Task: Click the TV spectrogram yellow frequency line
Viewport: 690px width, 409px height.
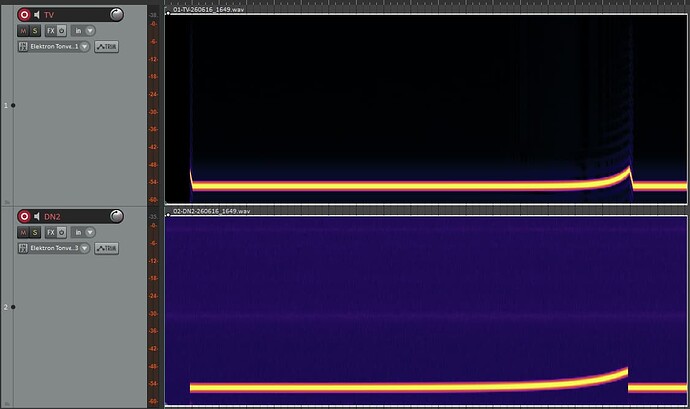Action: click(x=396, y=186)
